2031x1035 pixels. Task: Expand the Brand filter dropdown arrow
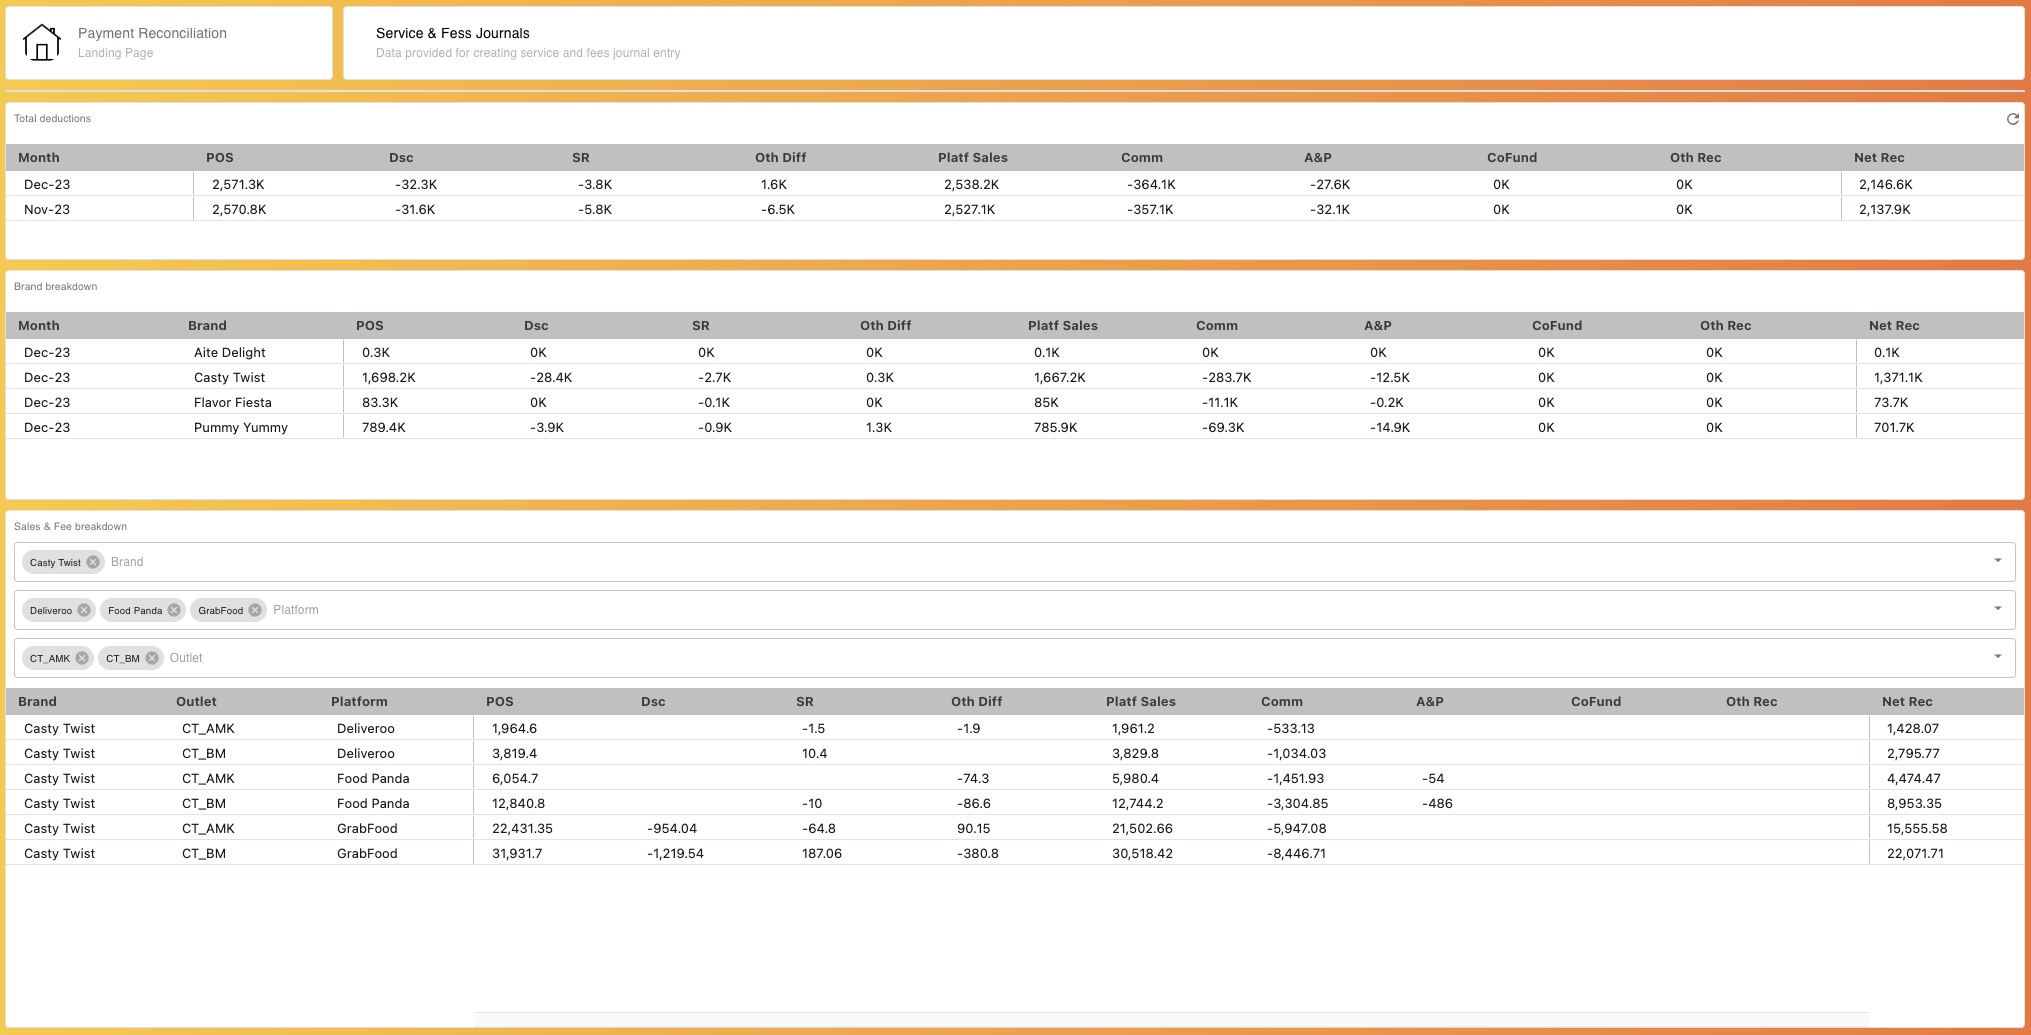click(x=1997, y=561)
